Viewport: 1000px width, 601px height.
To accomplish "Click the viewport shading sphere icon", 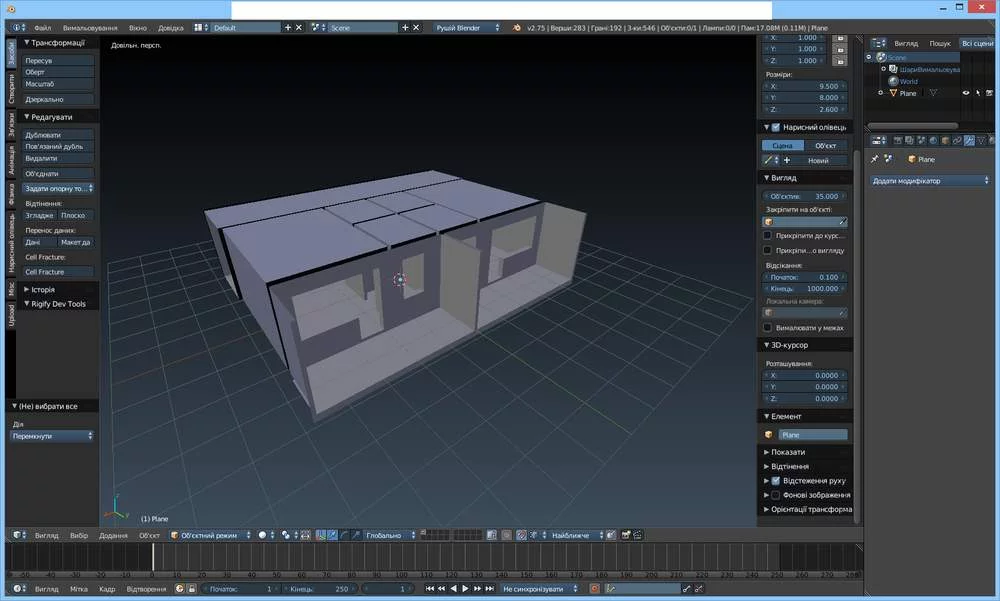I will [x=262, y=535].
